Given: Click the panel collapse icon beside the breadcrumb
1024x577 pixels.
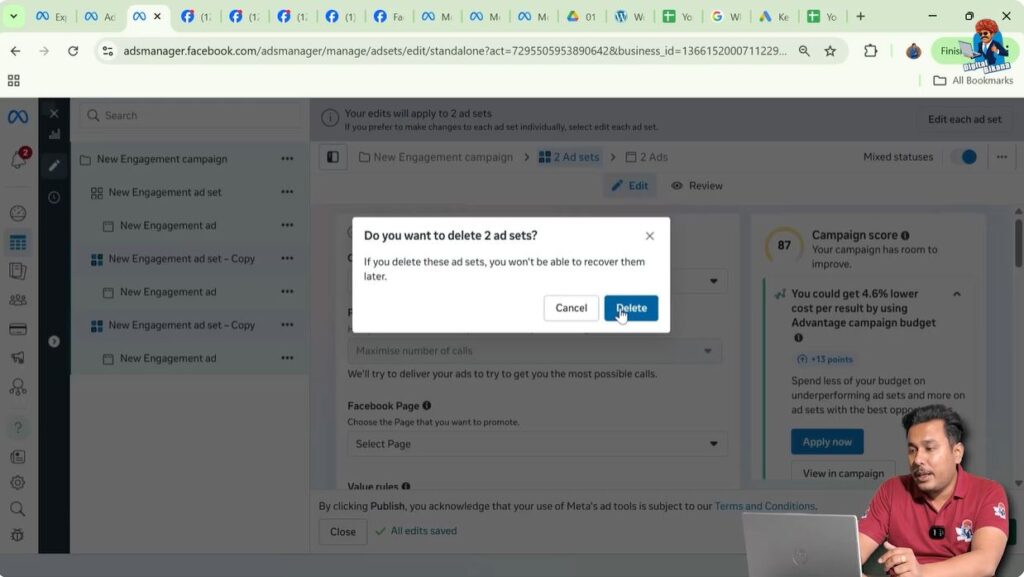Looking at the screenshot, I should pos(333,157).
